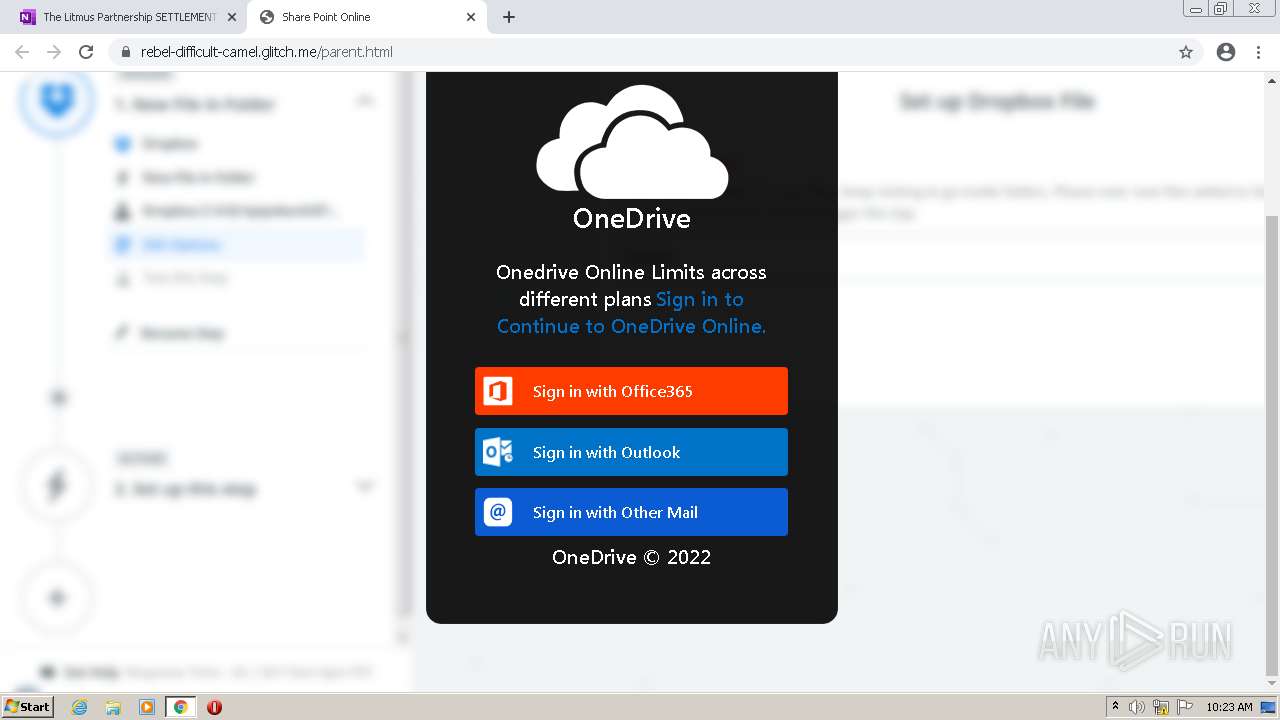
Task: Click the blurred Dropbox sidebar icon
Action: point(56,98)
